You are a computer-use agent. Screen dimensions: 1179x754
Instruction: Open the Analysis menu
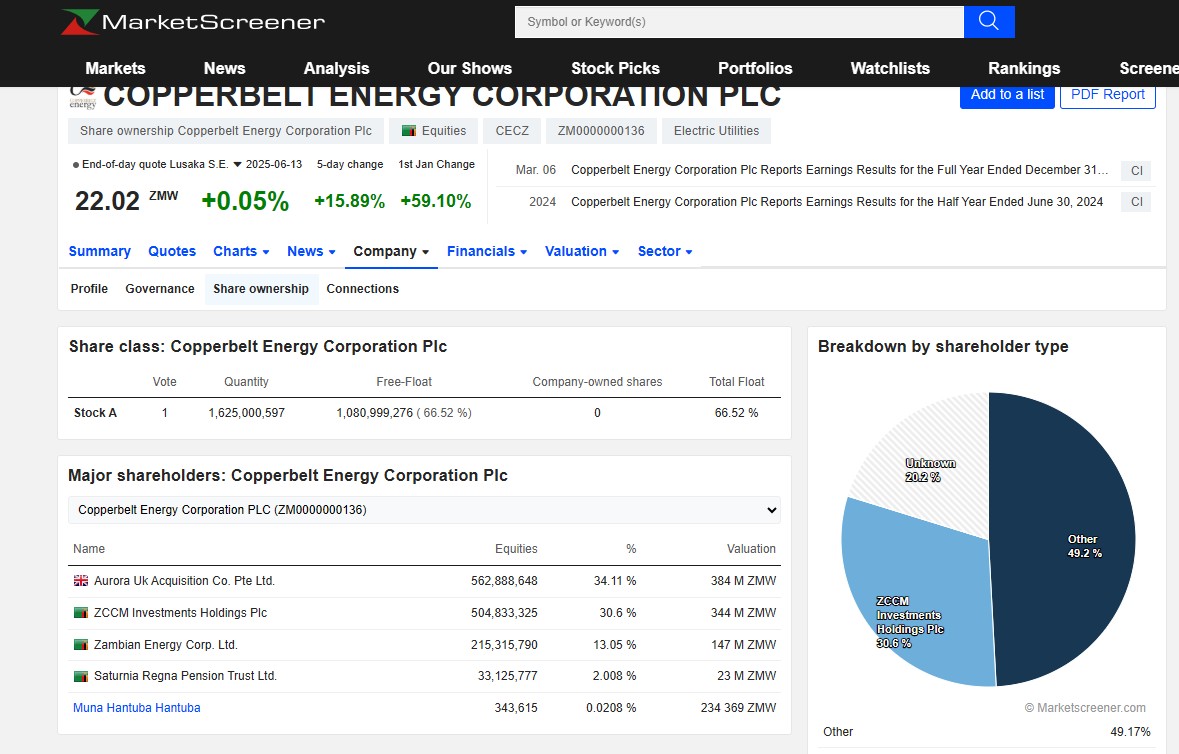coord(336,68)
